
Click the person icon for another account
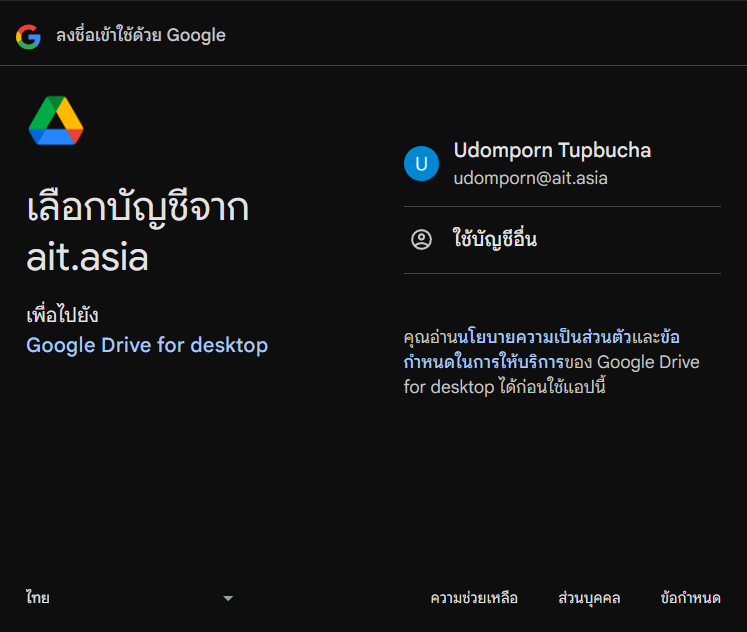(x=421, y=240)
